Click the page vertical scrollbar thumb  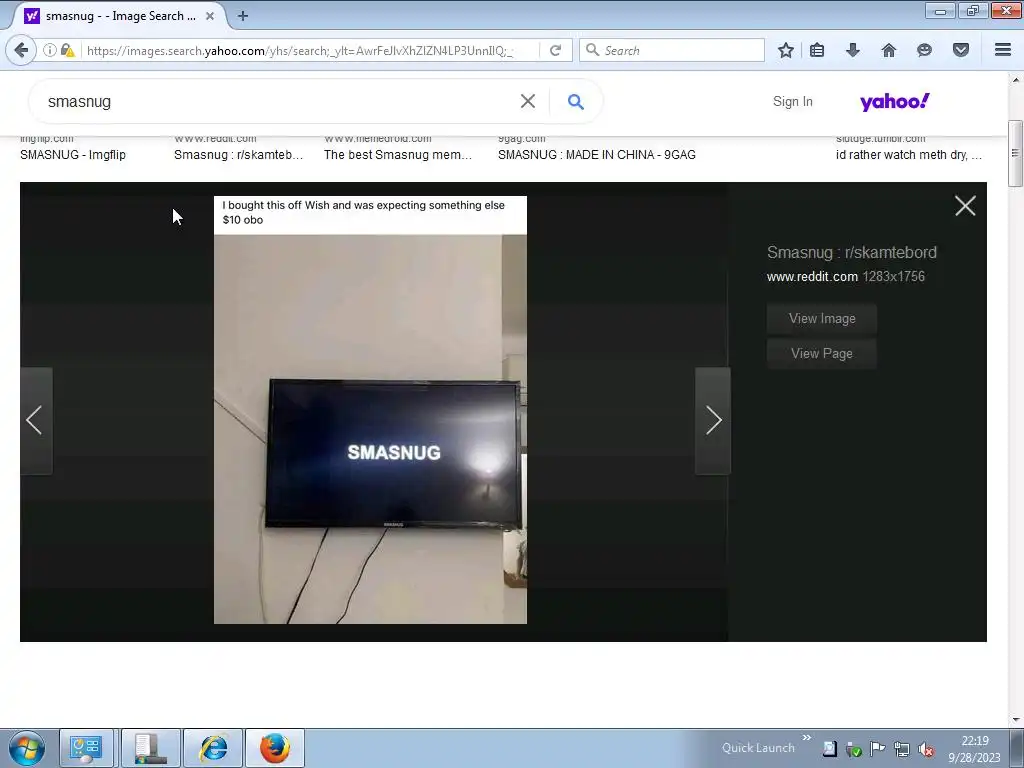tap(1015, 153)
